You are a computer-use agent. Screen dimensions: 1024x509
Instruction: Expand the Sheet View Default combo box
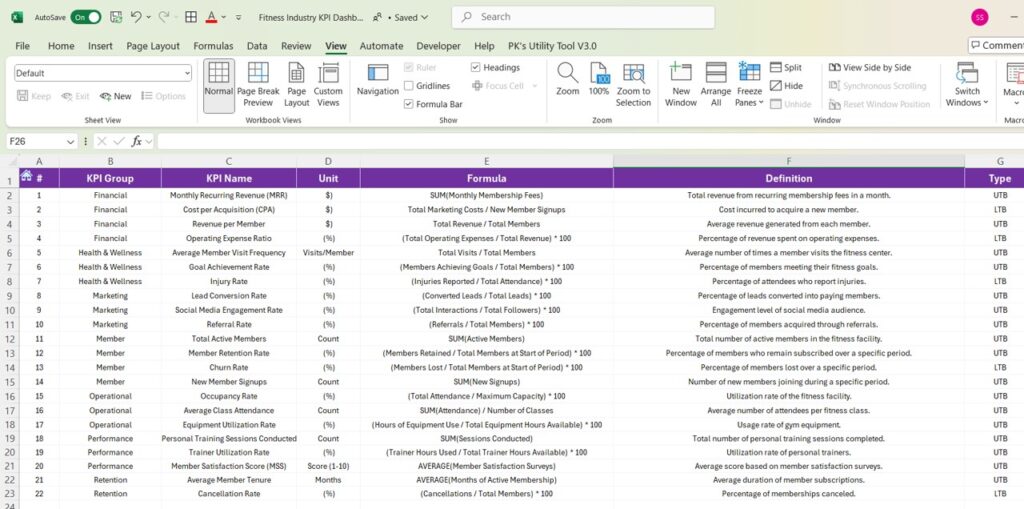tap(103, 73)
